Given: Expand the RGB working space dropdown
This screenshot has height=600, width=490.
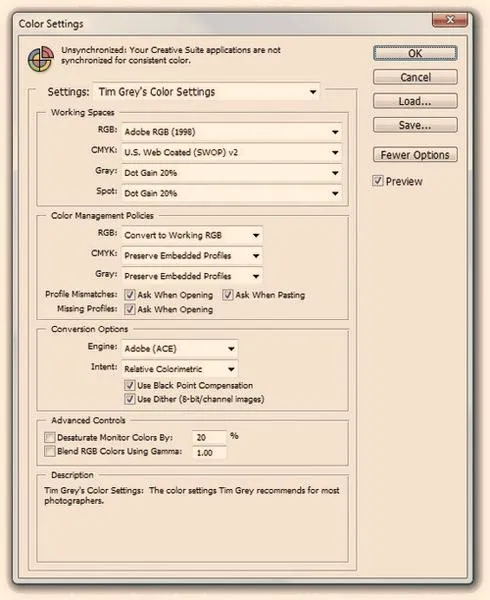Looking at the screenshot, I should [x=231, y=132].
